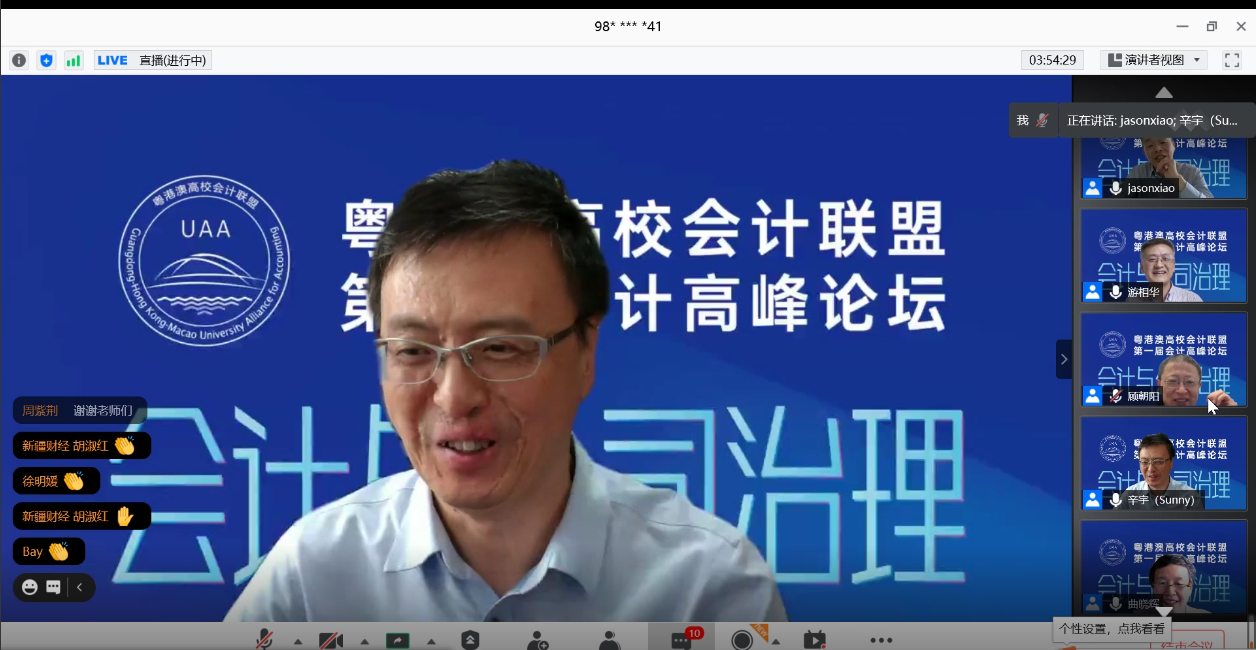Open the 演讲者视图 view dropdown
The height and width of the screenshot is (650, 1256).
click(x=1154, y=60)
